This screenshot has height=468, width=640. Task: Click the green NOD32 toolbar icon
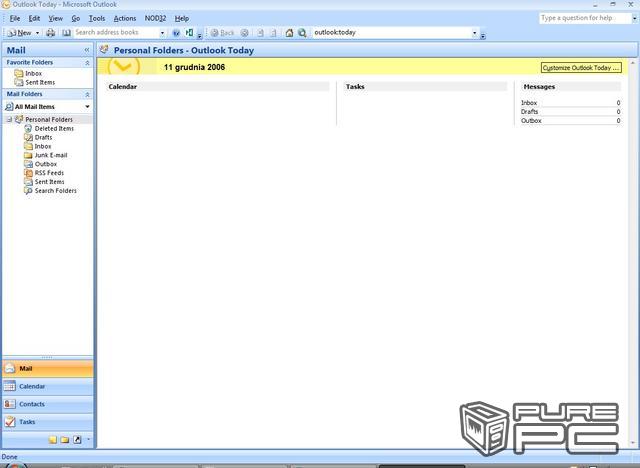[x=189, y=33]
